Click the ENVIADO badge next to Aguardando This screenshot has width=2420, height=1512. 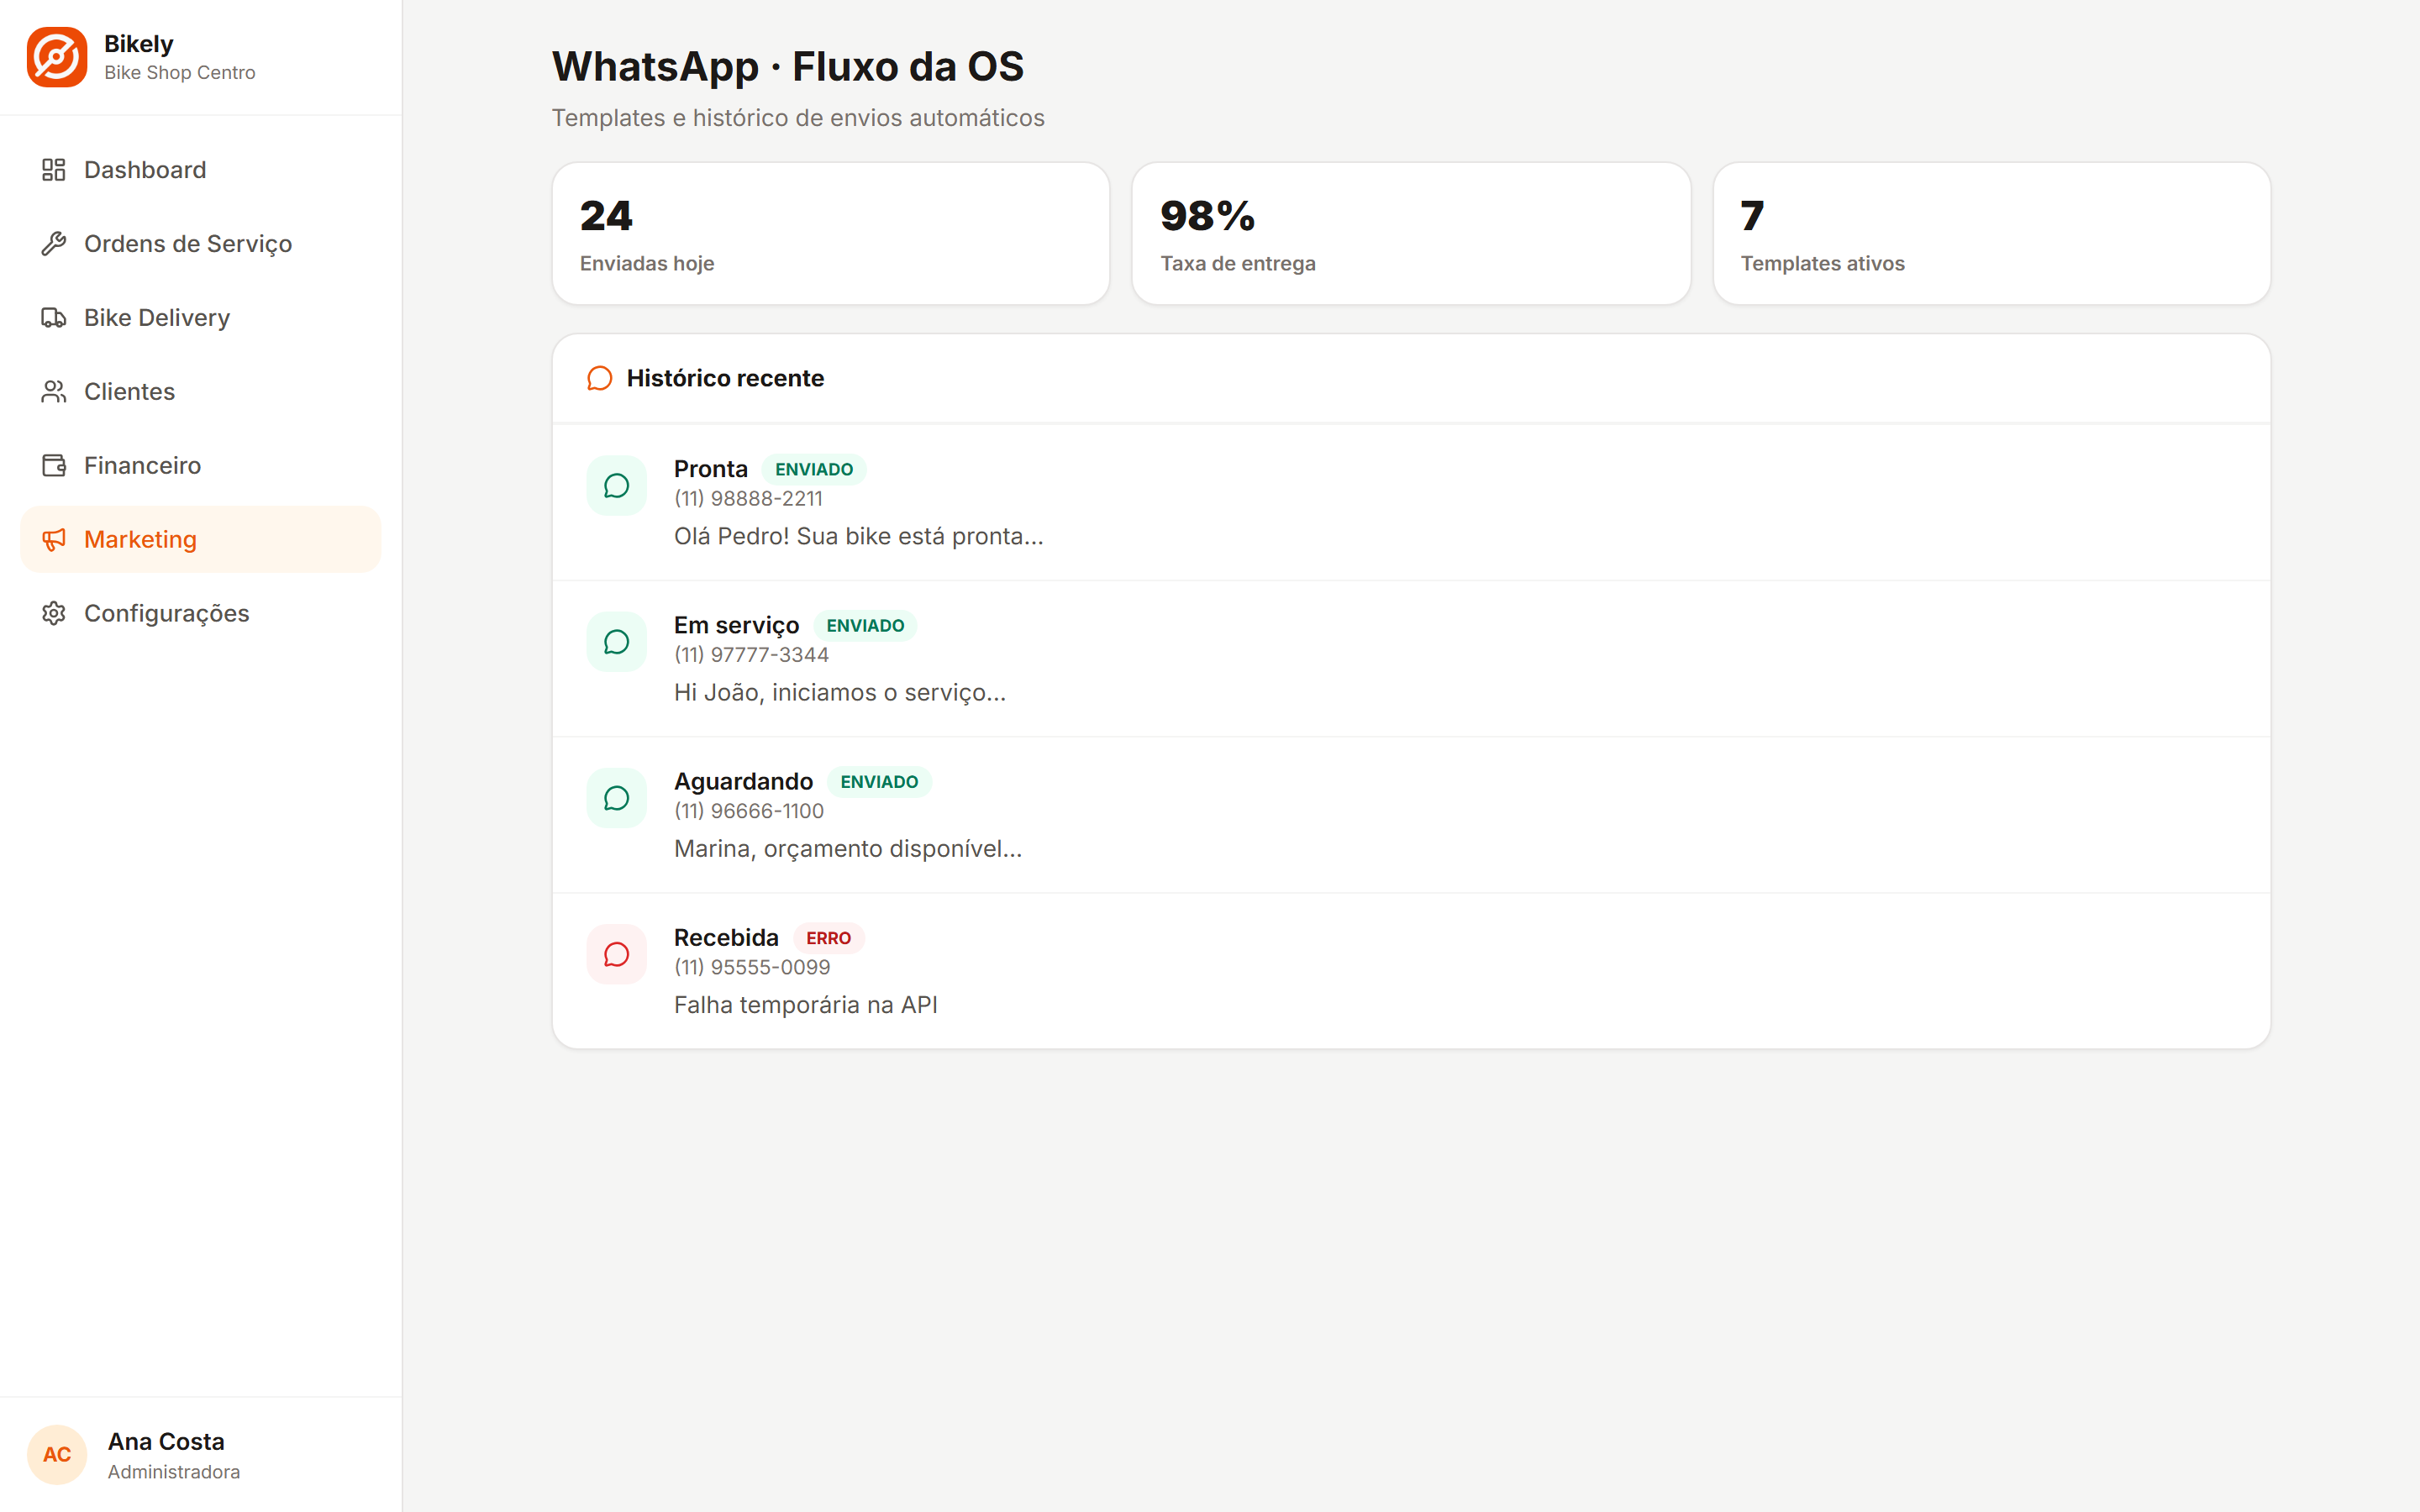[879, 782]
